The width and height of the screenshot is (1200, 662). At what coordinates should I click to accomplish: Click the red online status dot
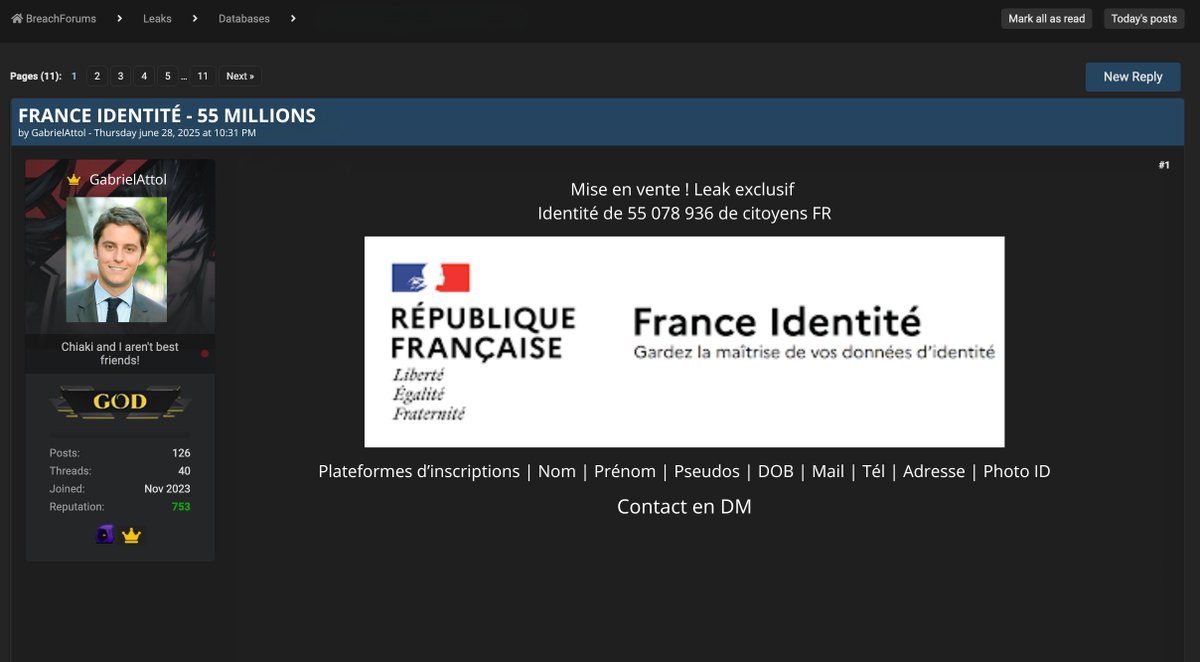coord(205,354)
